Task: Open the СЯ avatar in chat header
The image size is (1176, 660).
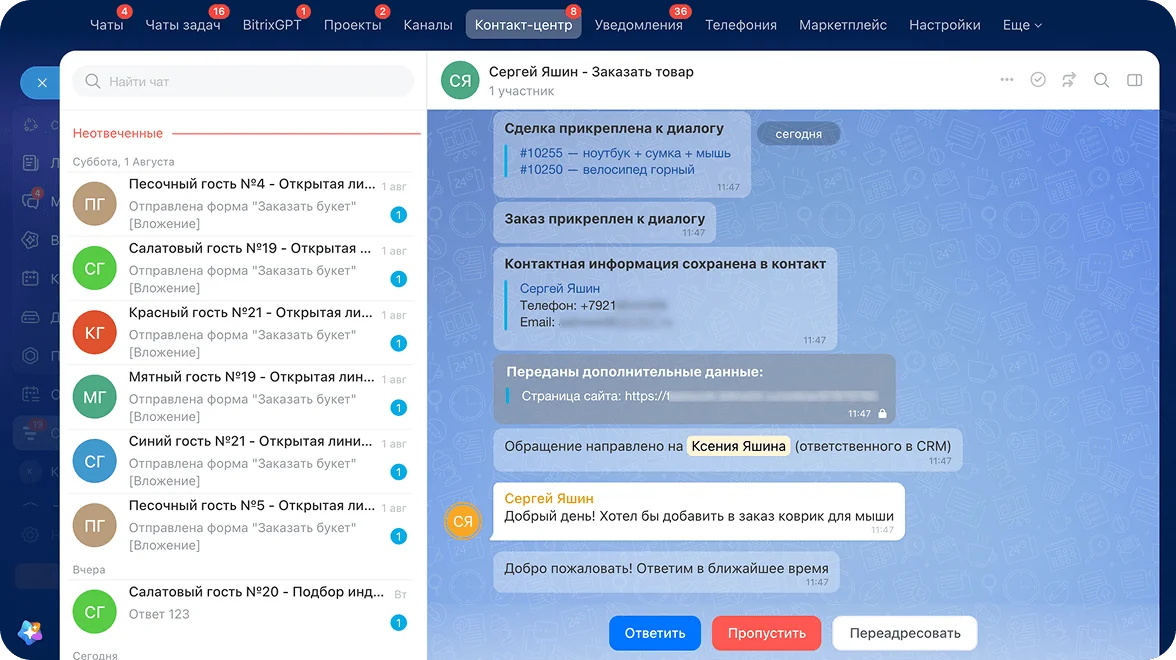Action: click(460, 80)
